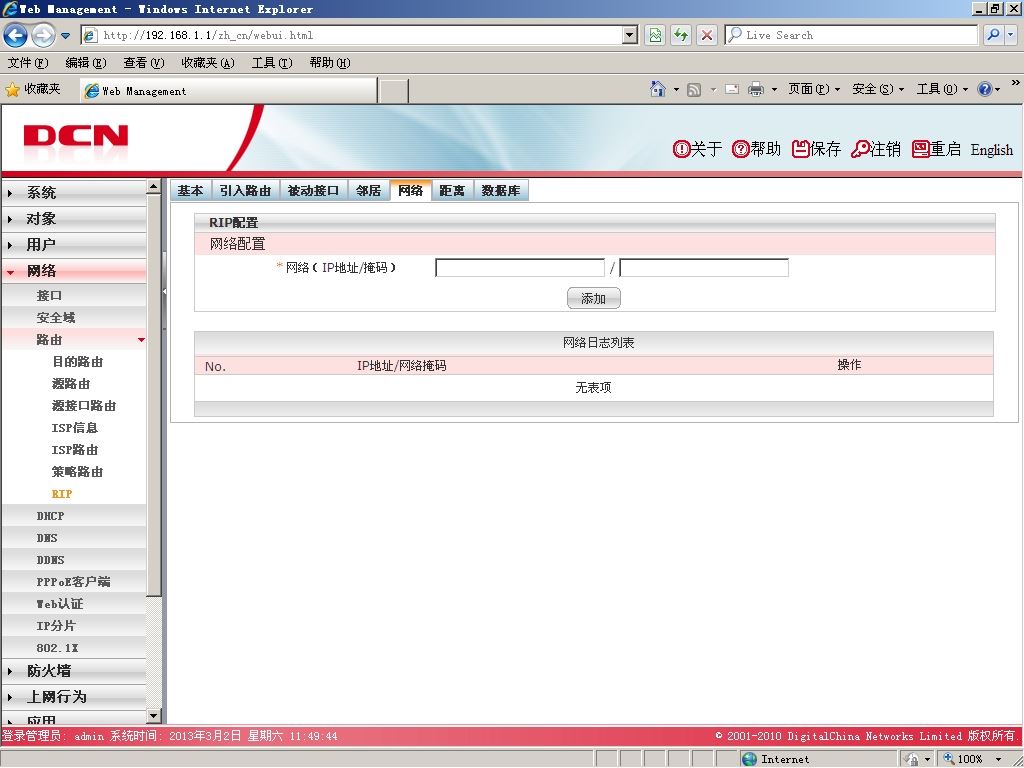Open the ISP信息 sidebar item
Image resolution: width=1024 pixels, height=768 pixels.
[x=74, y=428]
